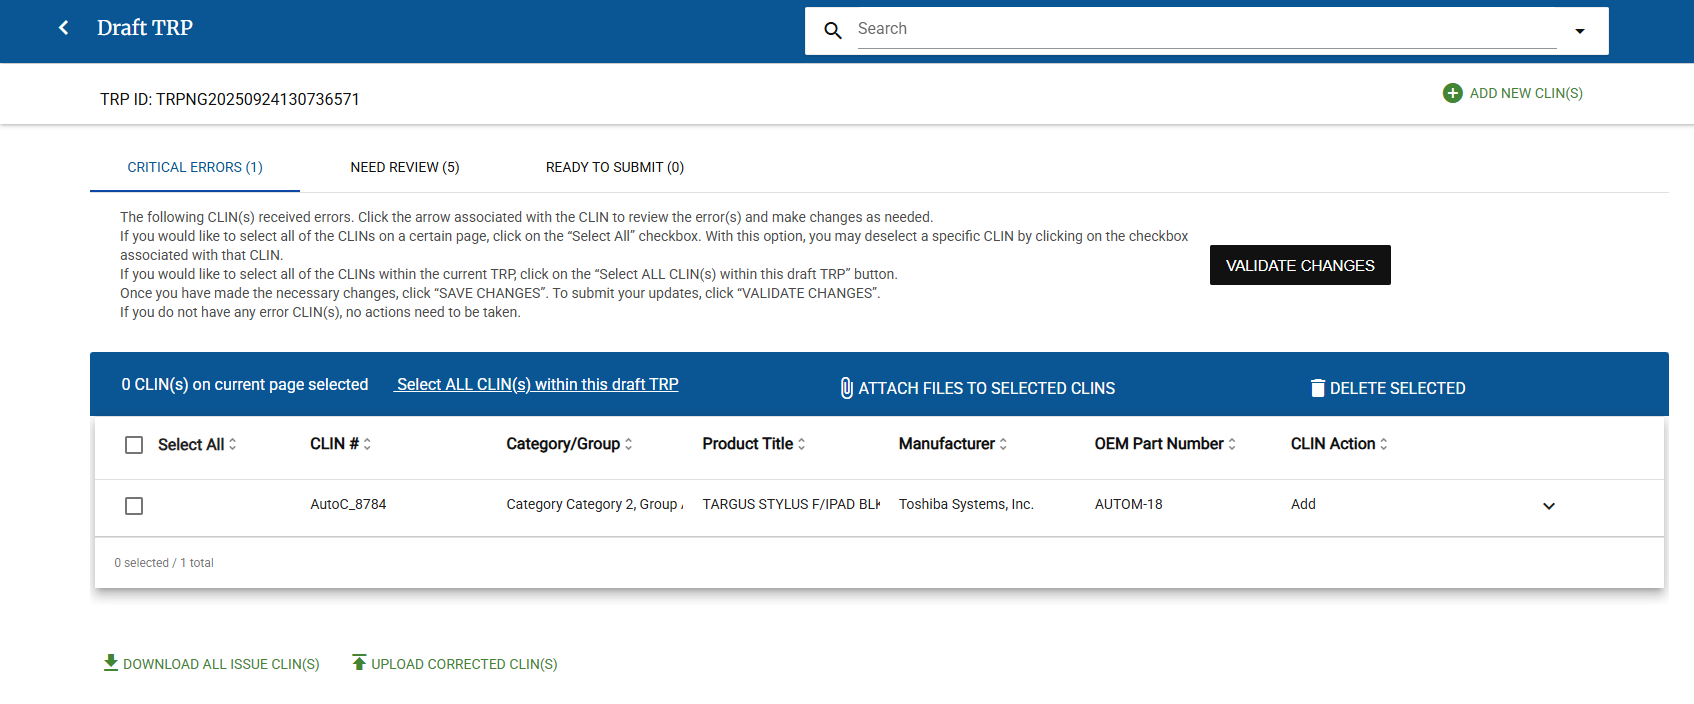
Task: Click the CLIN # column header text
Action: pyautogui.click(x=334, y=444)
